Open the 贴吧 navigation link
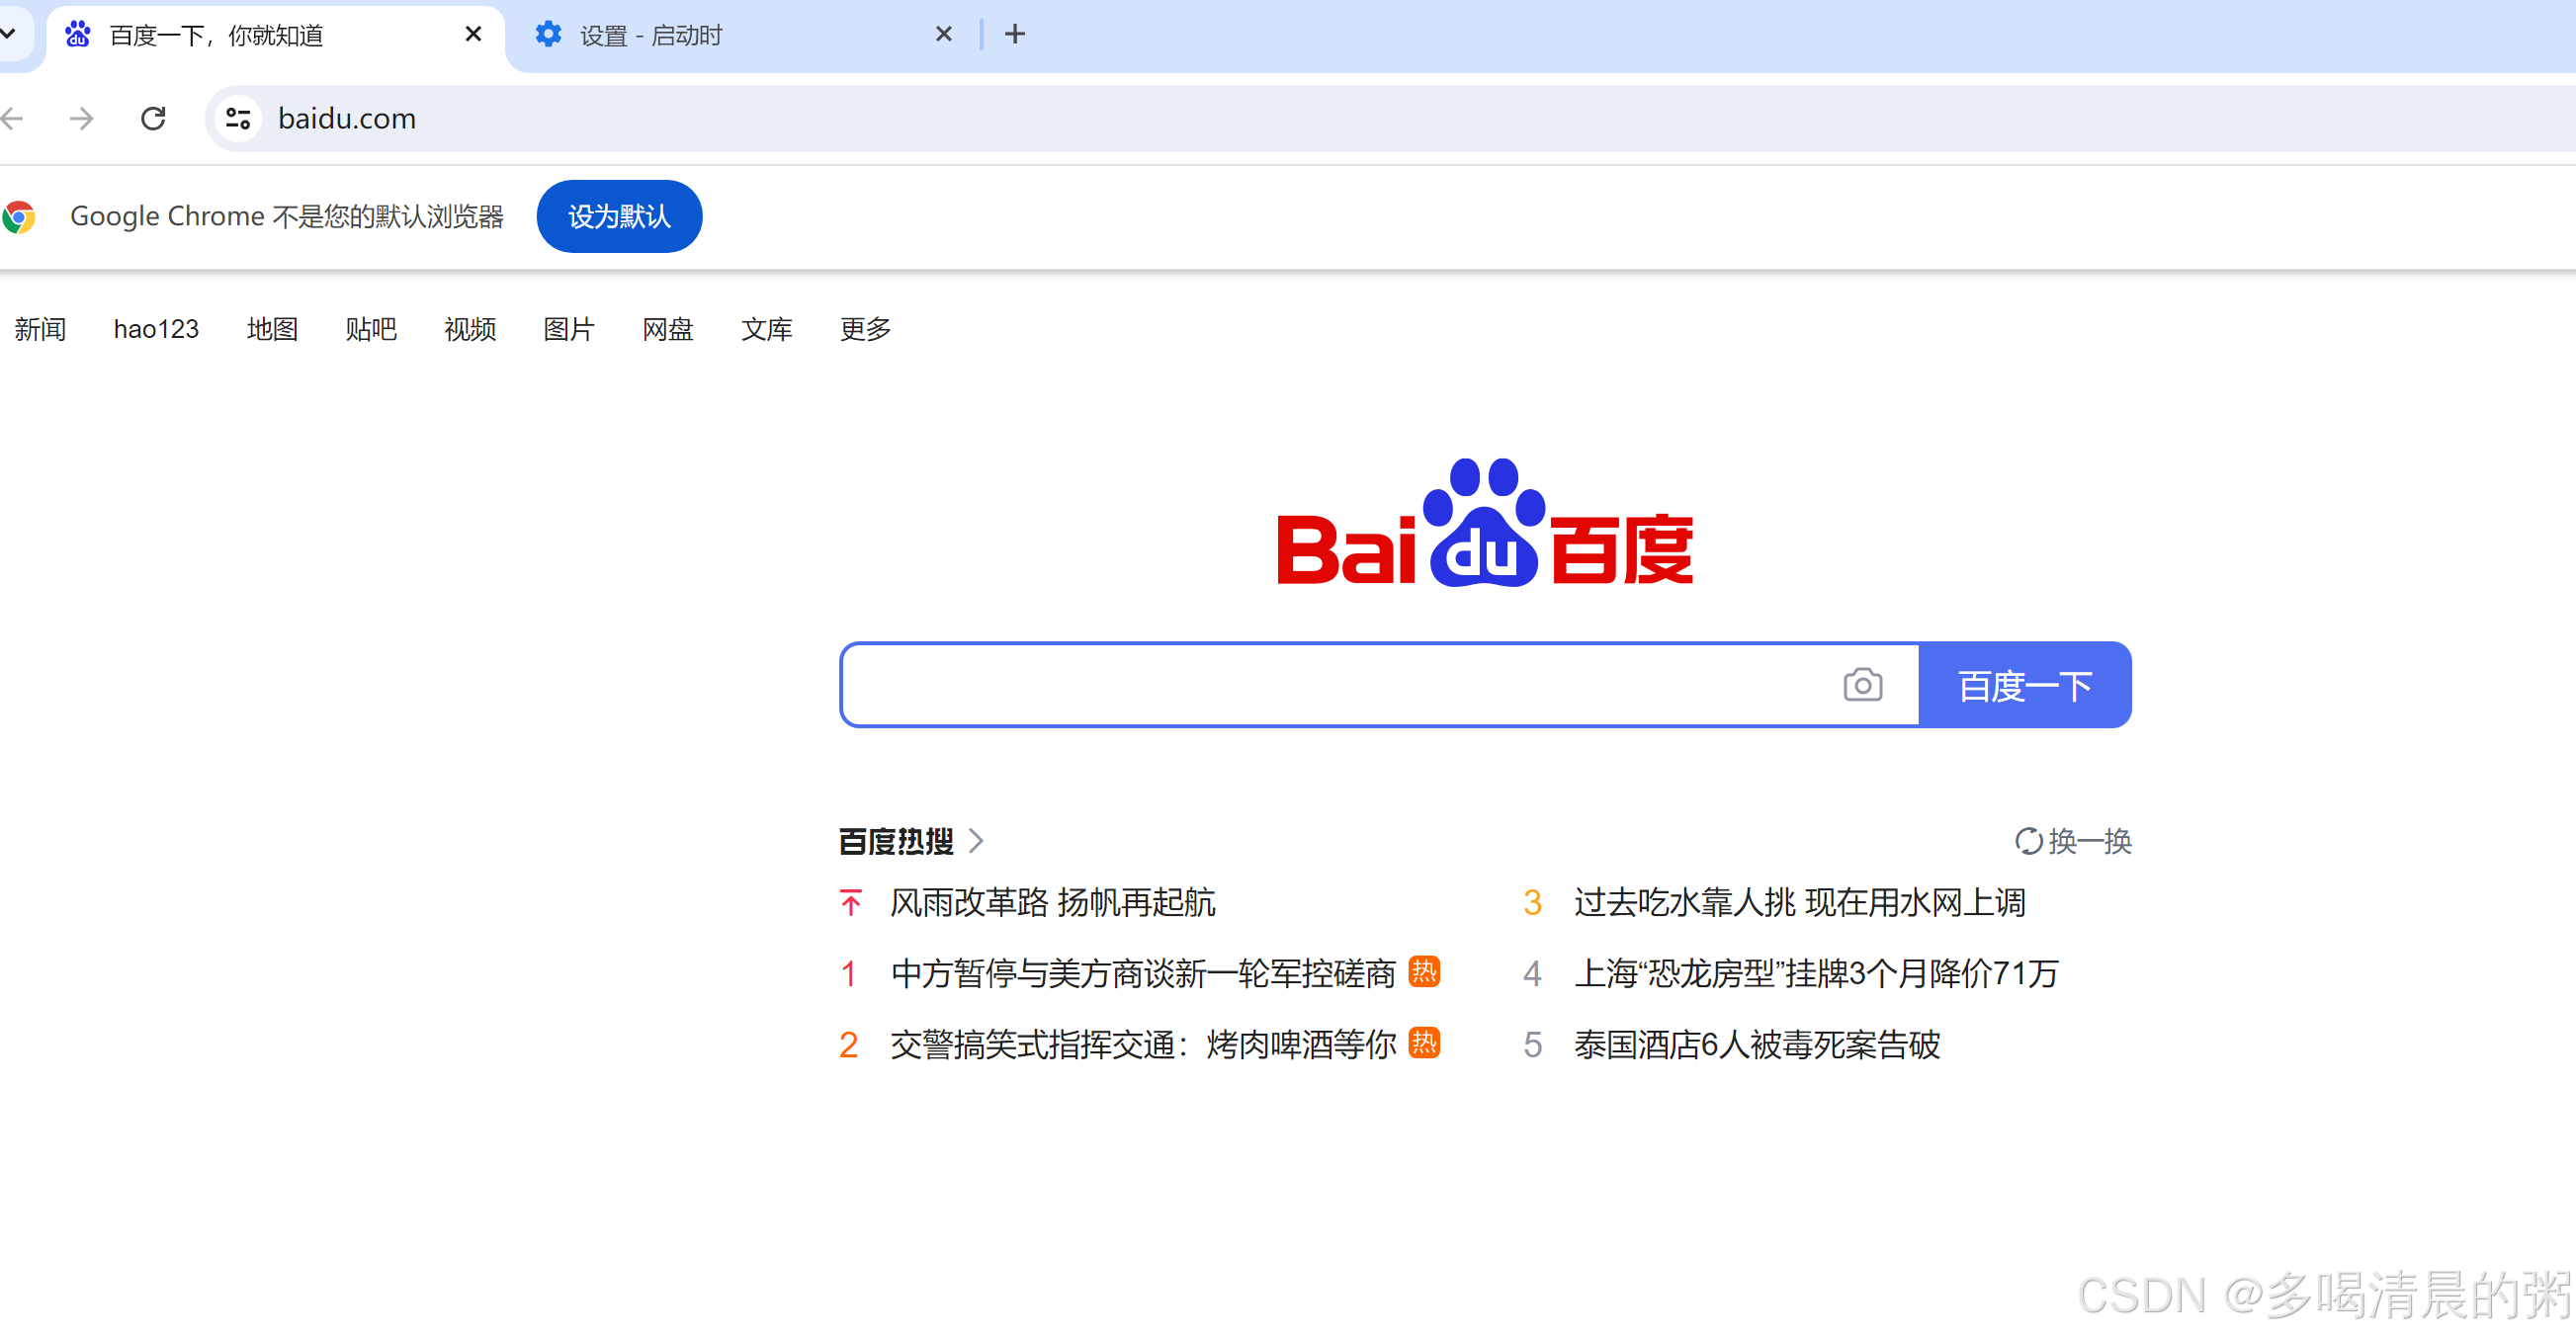The image size is (2576, 1337). pyautogui.click(x=371, y=329)
